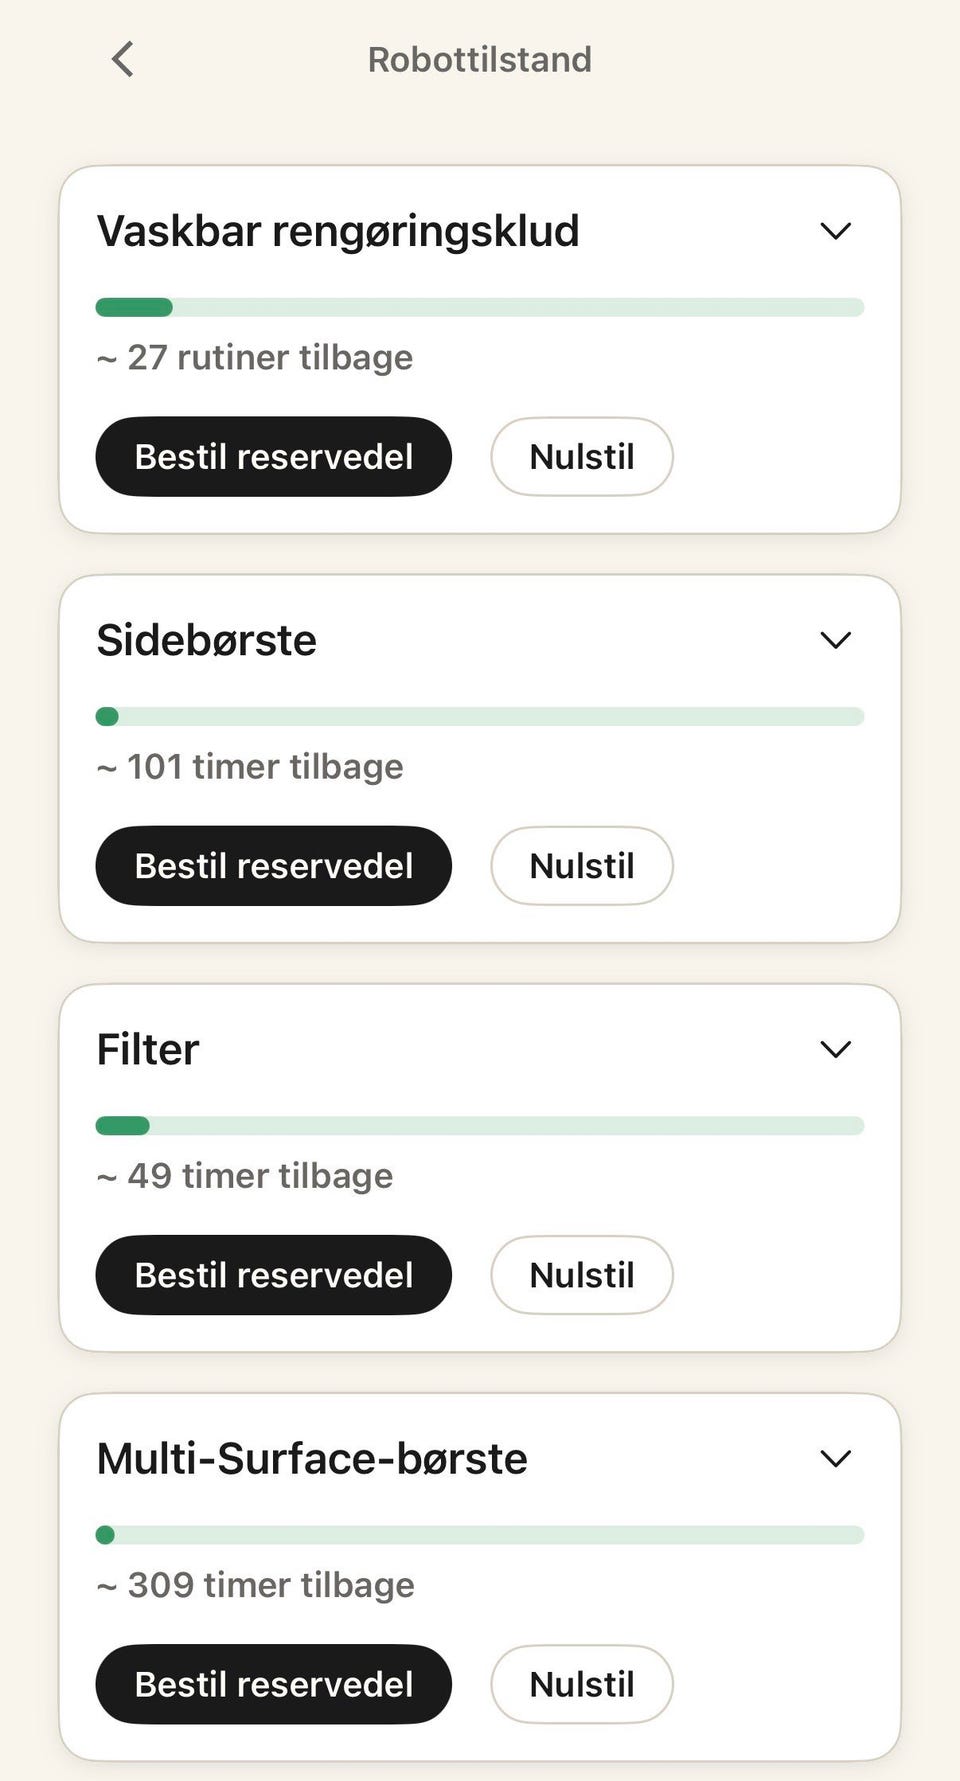Click the Filter progress bar
960x1781 pixels.
coord(480,1126)
